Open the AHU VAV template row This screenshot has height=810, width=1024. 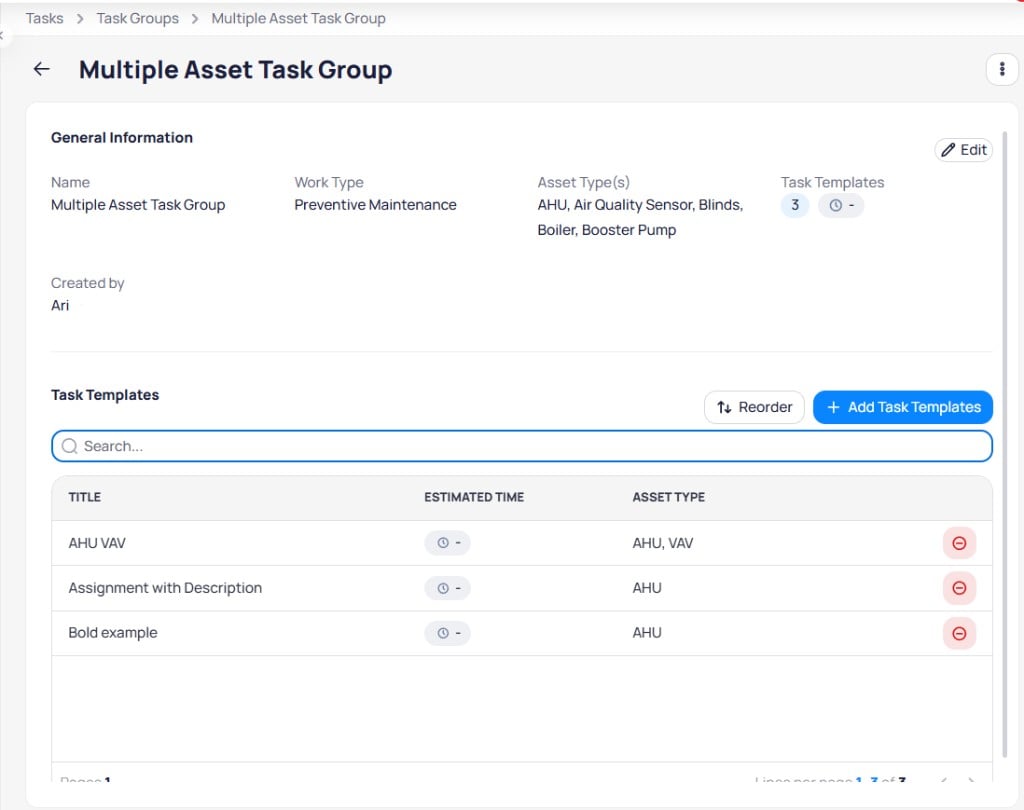coord(522,543)
